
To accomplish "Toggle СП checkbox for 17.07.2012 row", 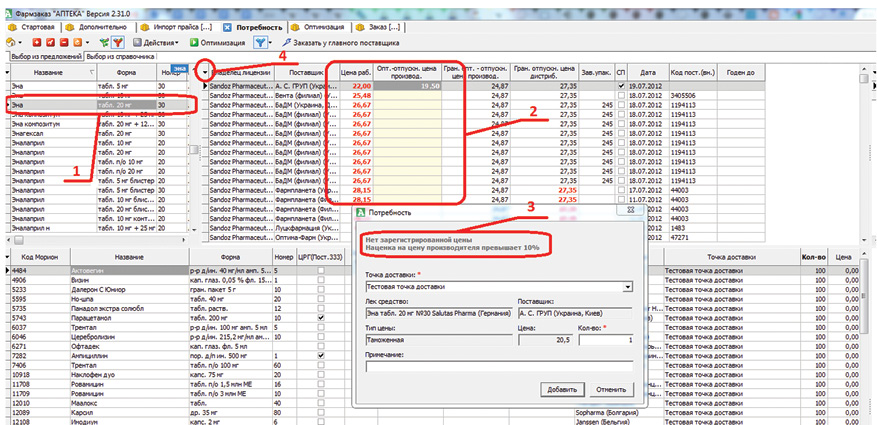I will (x=621, y=191).
